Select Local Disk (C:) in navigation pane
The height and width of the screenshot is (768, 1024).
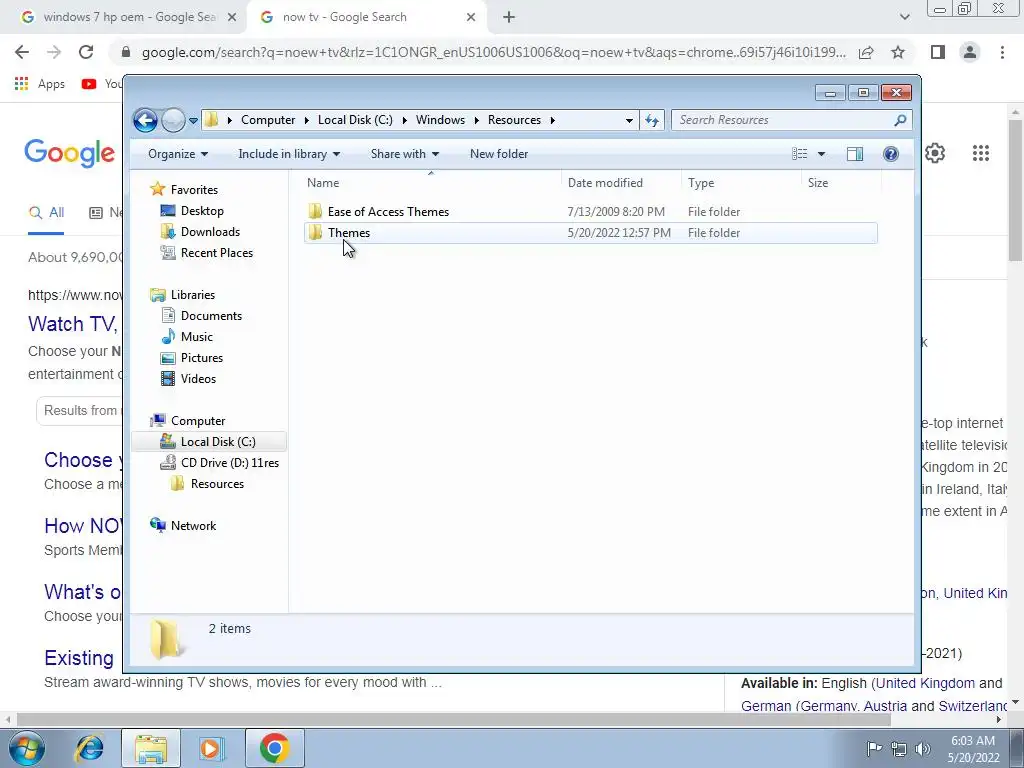click(209, 442)
